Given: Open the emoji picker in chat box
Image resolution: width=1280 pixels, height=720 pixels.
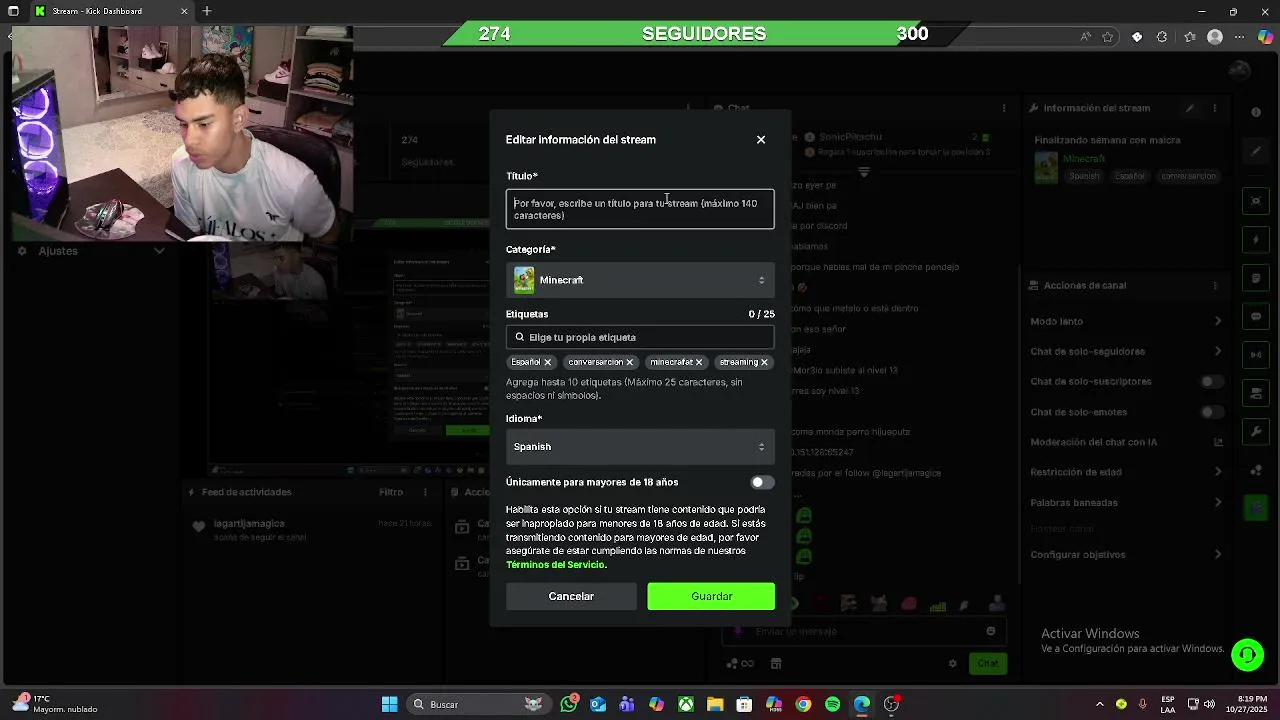Looking at the screenshot, I should (x=991, y=631).
